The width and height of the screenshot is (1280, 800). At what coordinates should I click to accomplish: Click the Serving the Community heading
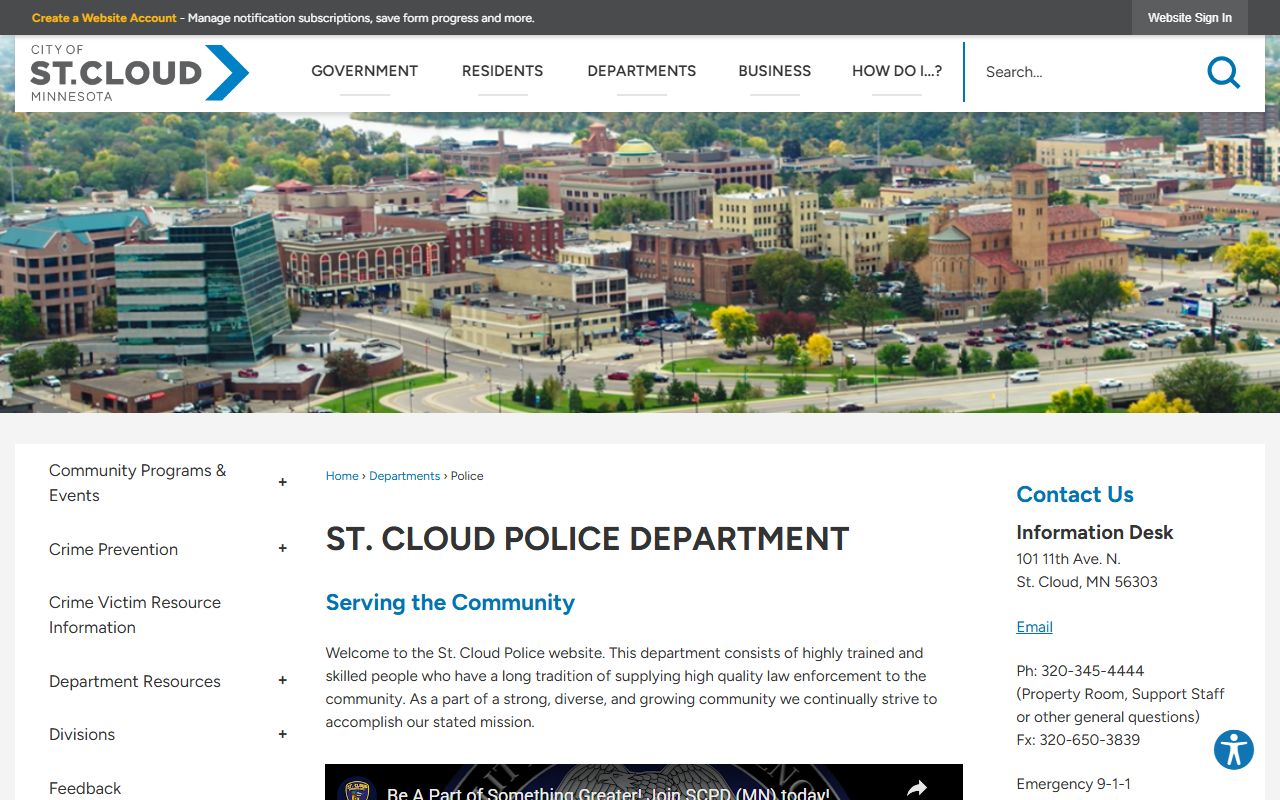(x=450, y=602)
